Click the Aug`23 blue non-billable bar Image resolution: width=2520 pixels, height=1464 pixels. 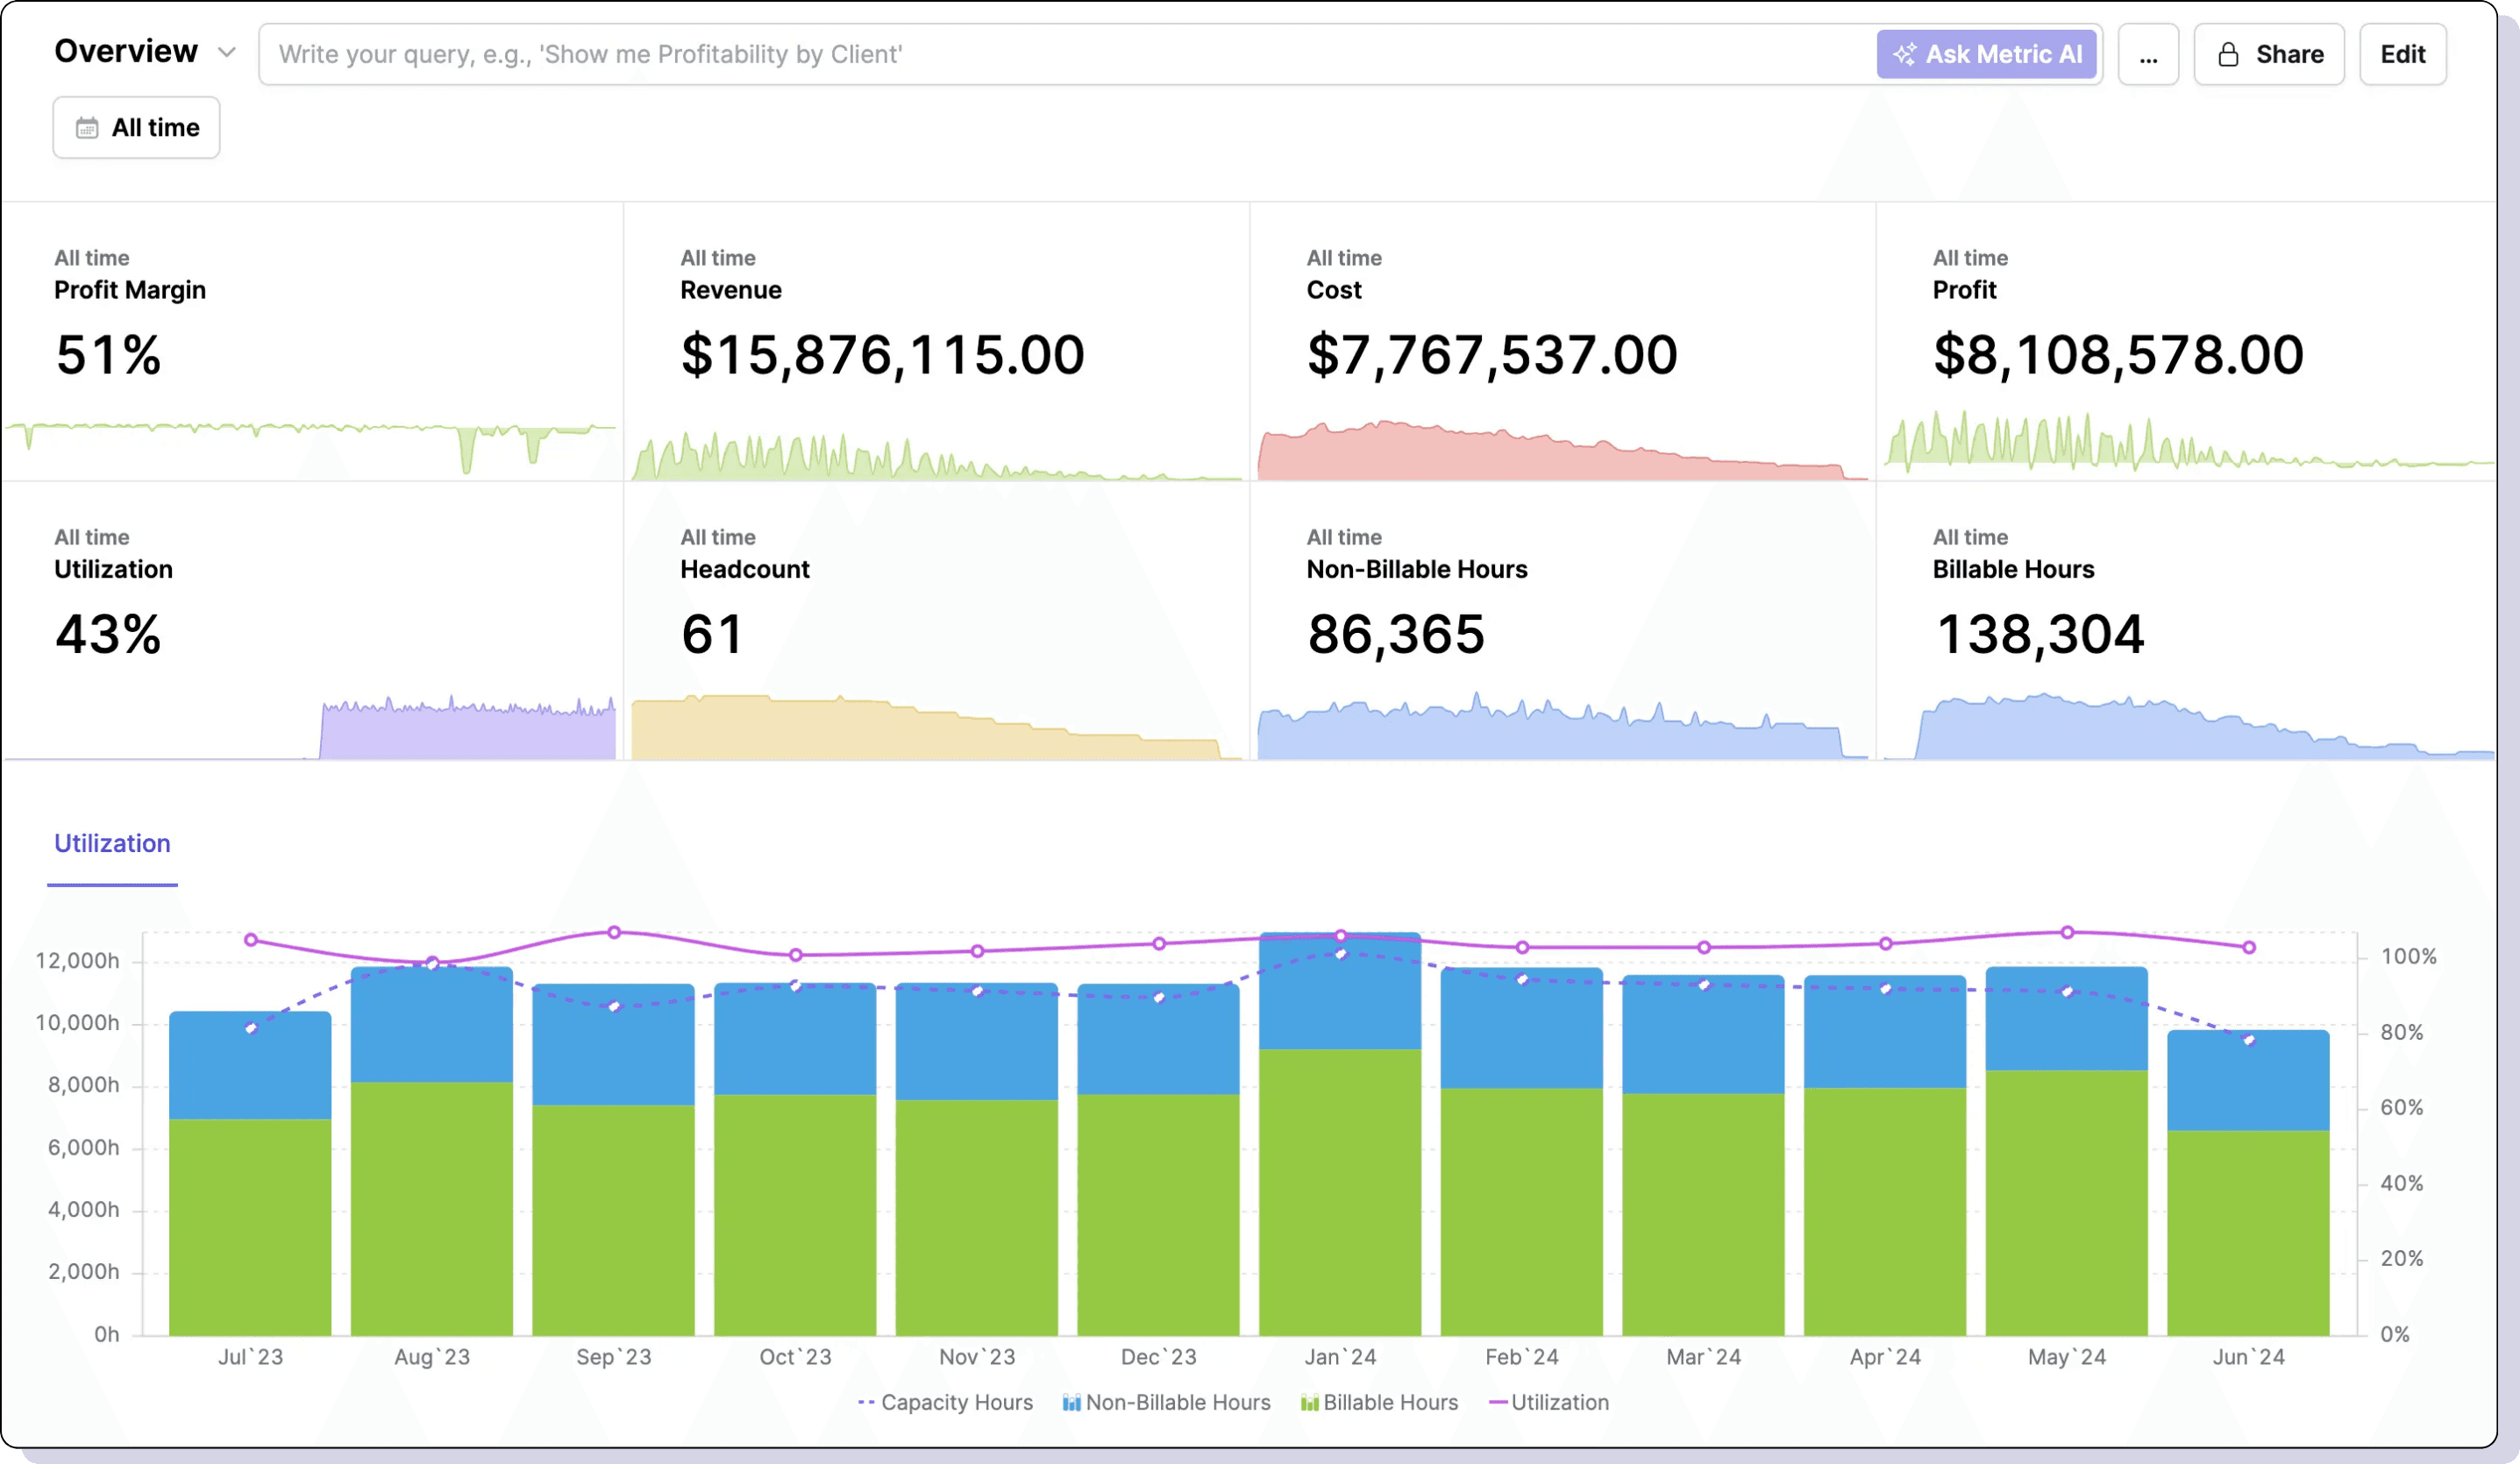tap(432, 1025)
